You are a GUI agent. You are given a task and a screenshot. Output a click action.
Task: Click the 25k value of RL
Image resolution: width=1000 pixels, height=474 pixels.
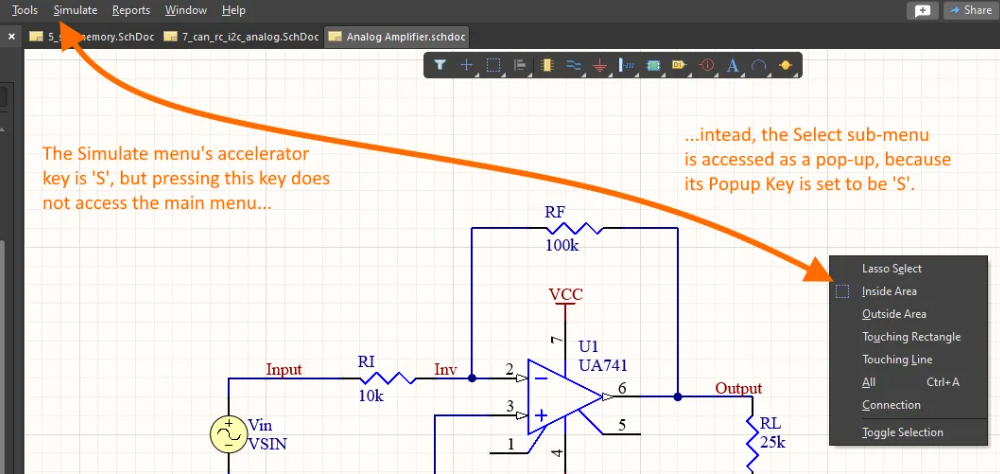(772, 442)
